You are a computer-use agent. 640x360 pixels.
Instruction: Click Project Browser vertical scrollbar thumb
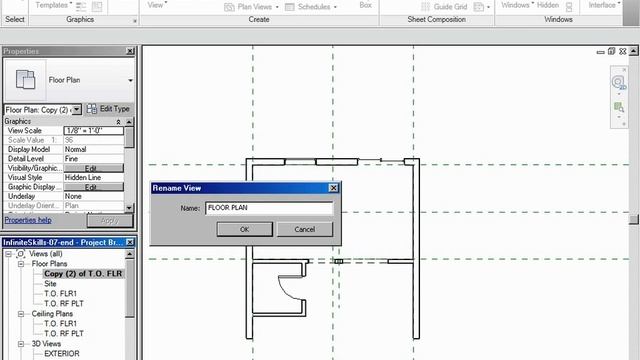[129, 289]
